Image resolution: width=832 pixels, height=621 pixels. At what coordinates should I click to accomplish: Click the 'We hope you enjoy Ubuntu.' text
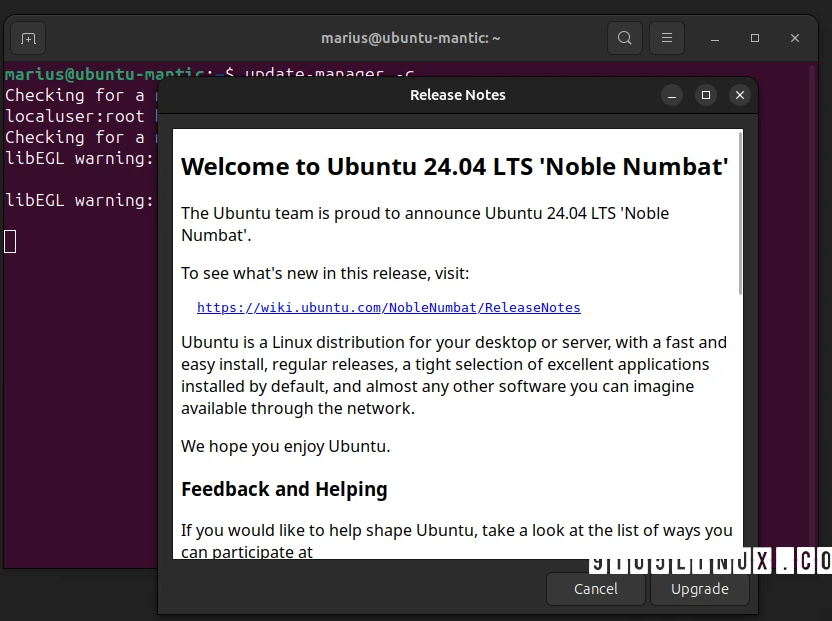point(285,446)
